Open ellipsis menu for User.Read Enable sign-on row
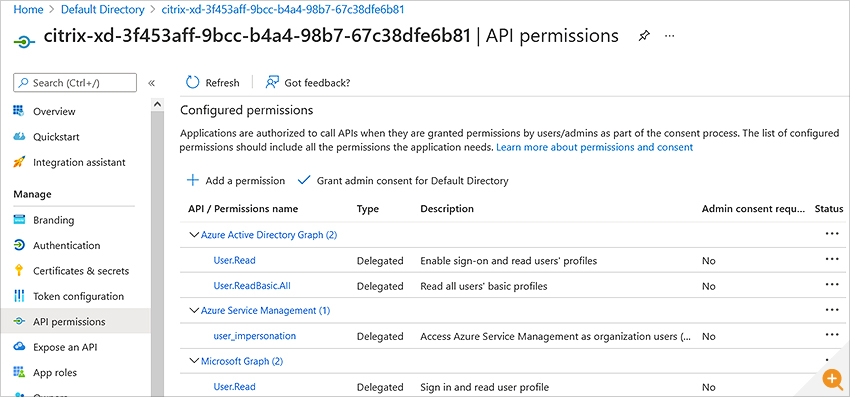 [832, 259]
